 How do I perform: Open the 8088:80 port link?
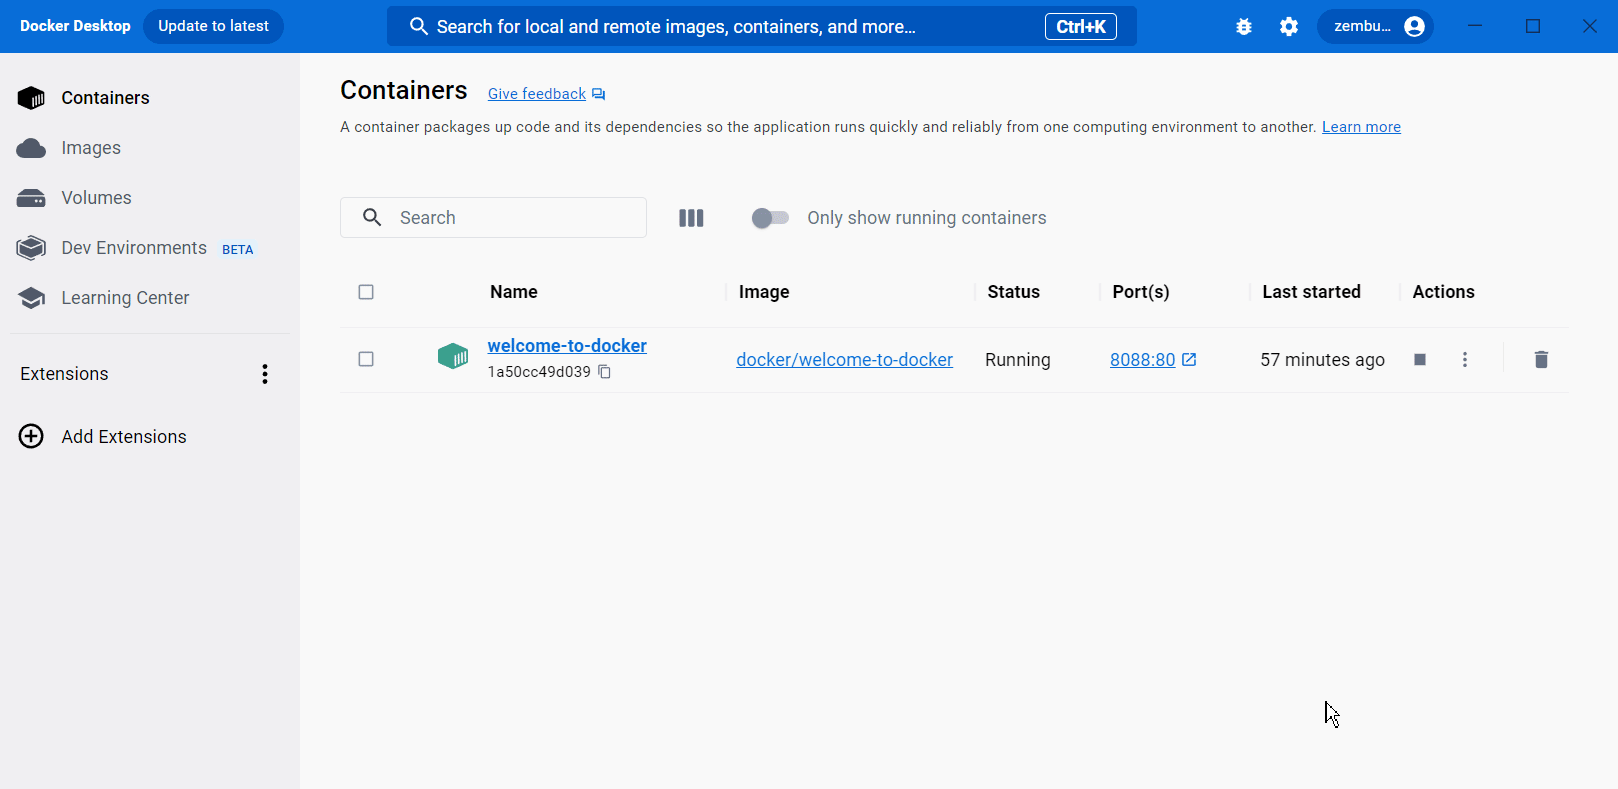(1143, 360)
